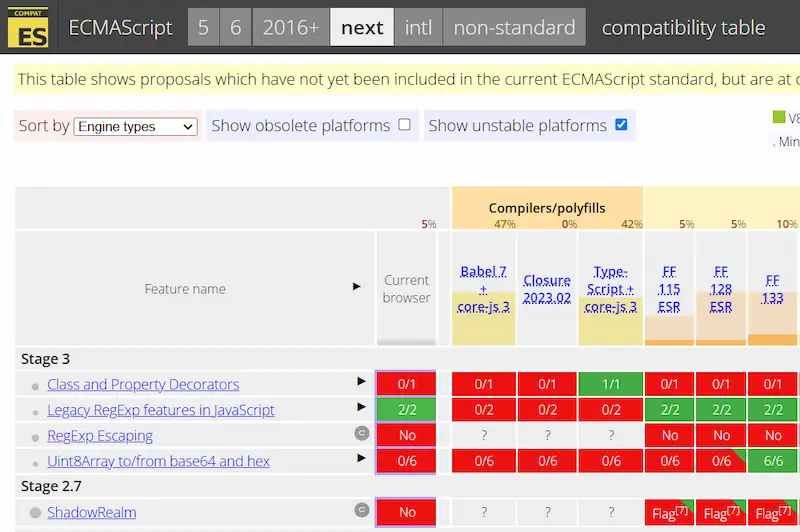Select the next tab
This screenshot has height=532, width=800.
click(362, 27)
